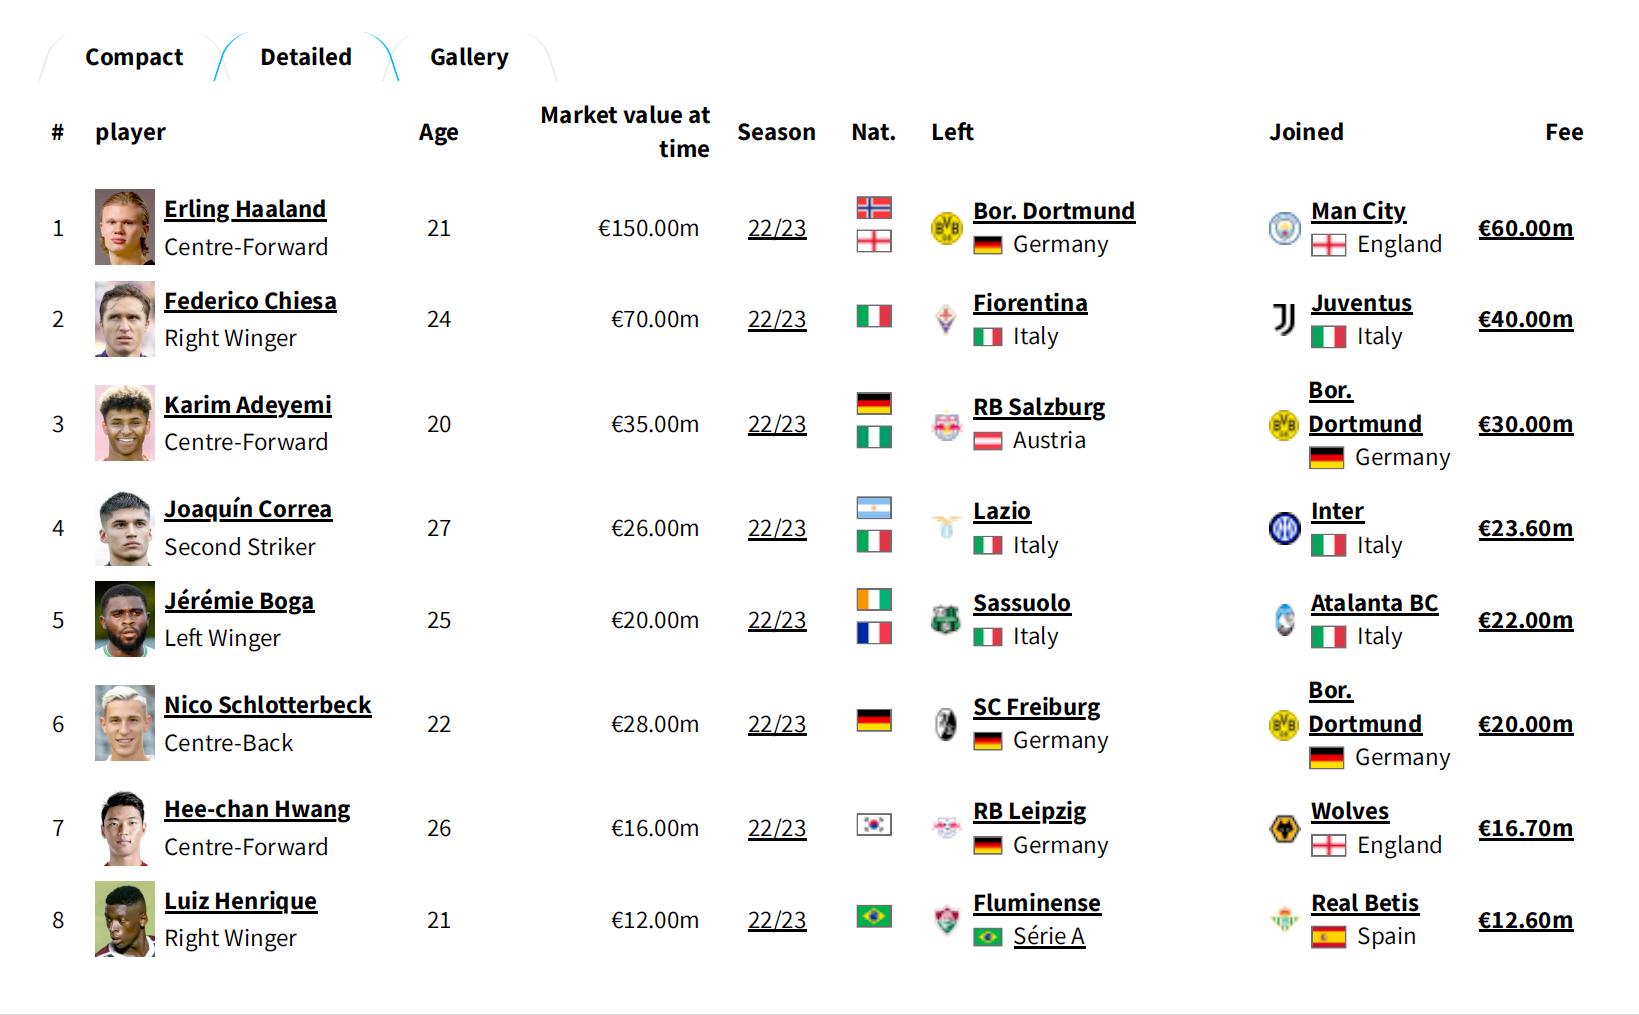Viewport: 1639px width, 1015px height.
Task: Click the Juventus club logo
Action: pyautogui.click(x=1284, y=319)
